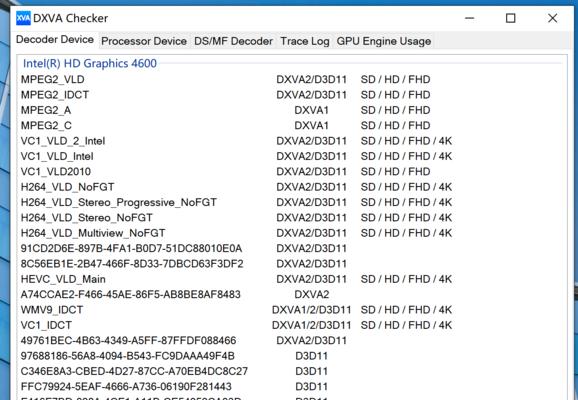Click DXVA1/2/D3D11 value in the WMV9_IDCT row
The image size is (578, 400).
pos(311,310)
